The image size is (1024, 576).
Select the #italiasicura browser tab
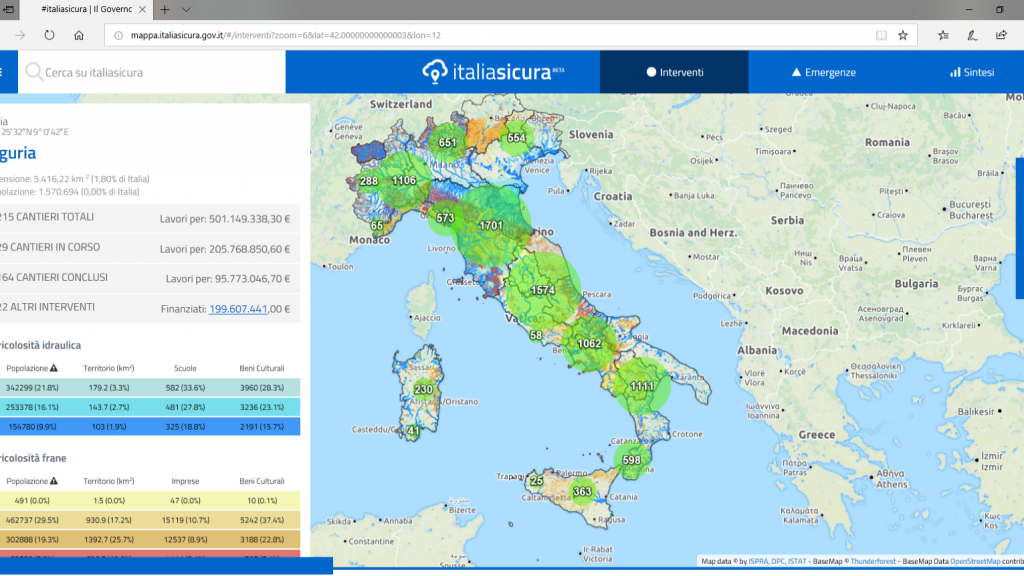tap(86, 10)
